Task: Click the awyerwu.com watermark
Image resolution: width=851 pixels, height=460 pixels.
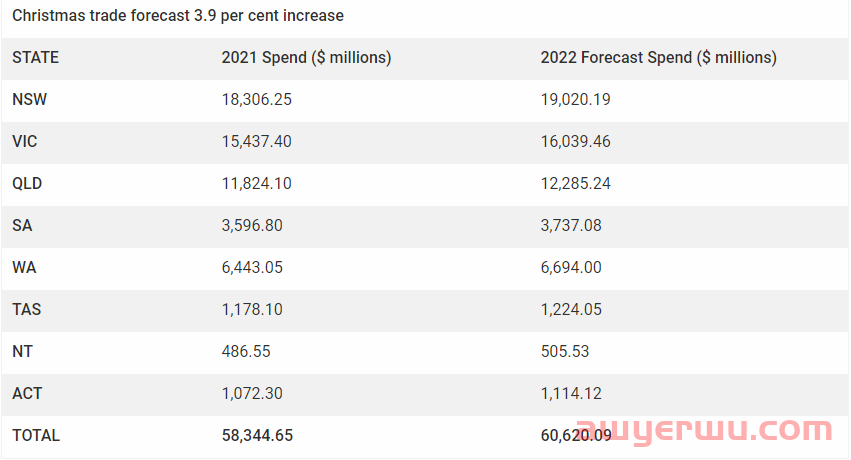Action: pos(703,430)
